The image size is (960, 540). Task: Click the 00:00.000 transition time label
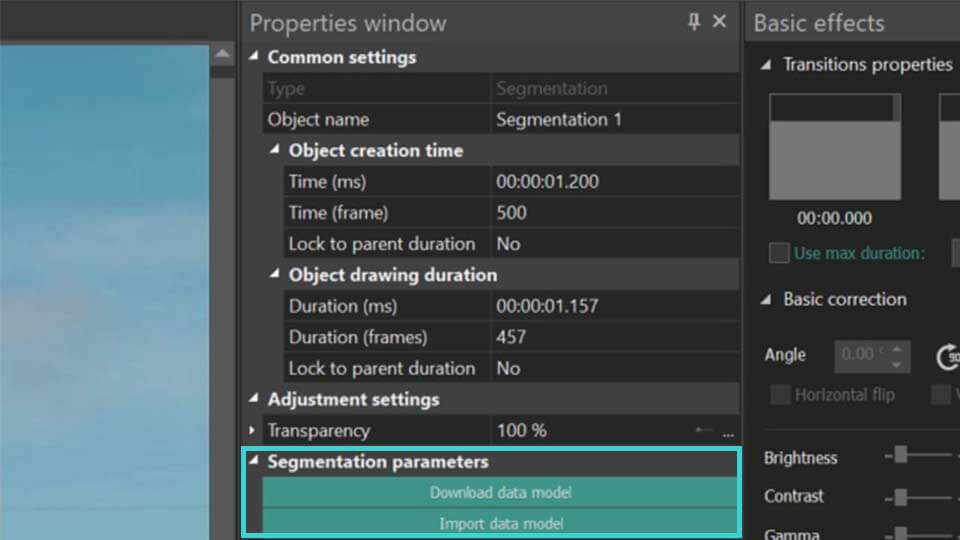coord(834,218)
